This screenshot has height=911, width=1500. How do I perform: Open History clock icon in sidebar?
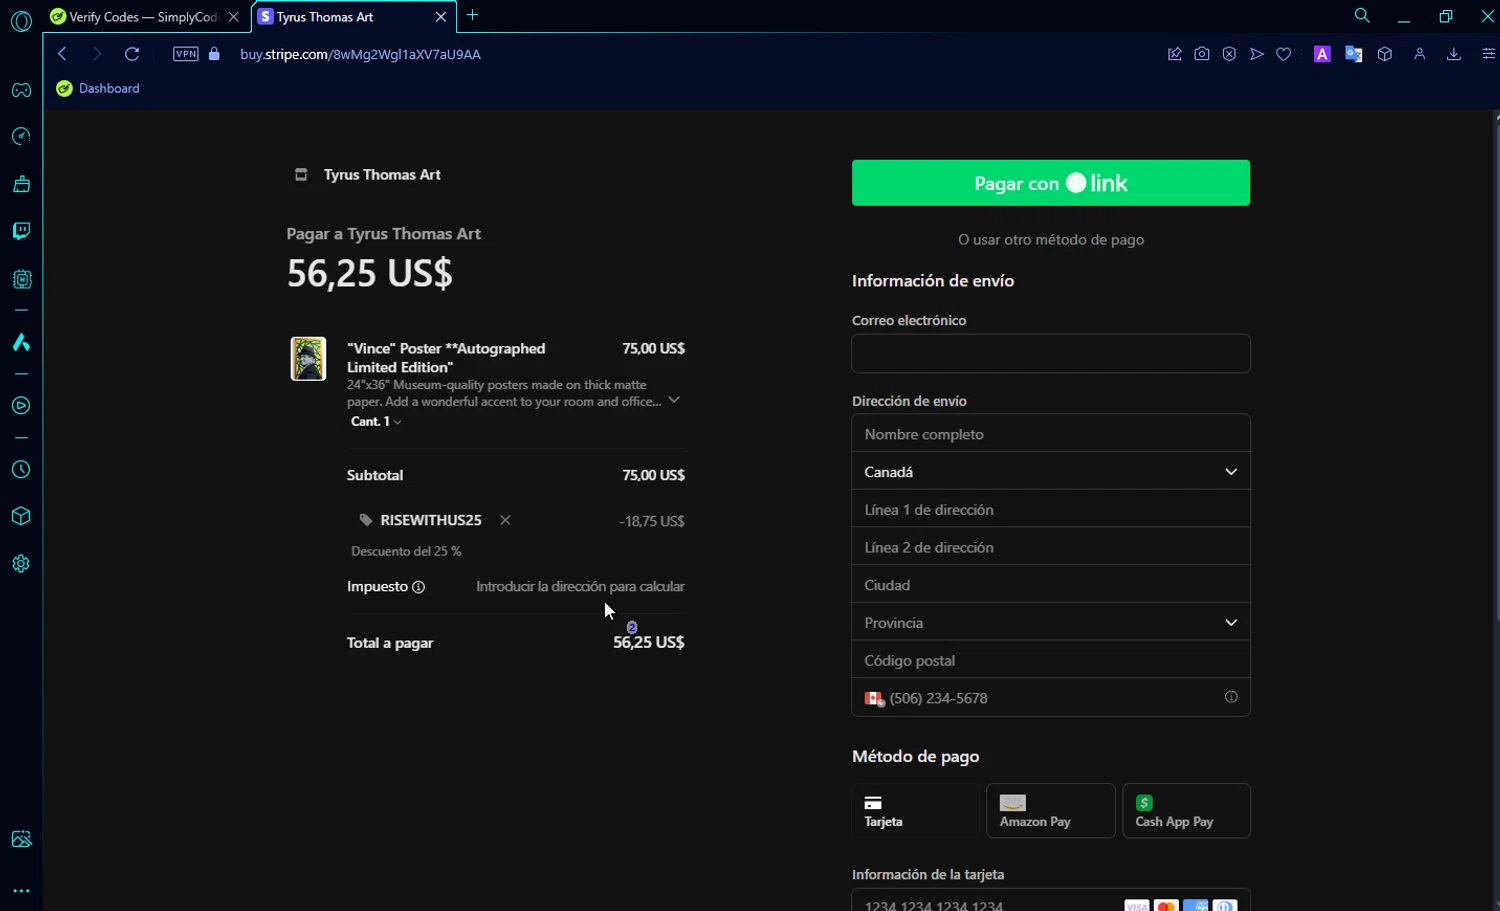[x=21, y=469]
